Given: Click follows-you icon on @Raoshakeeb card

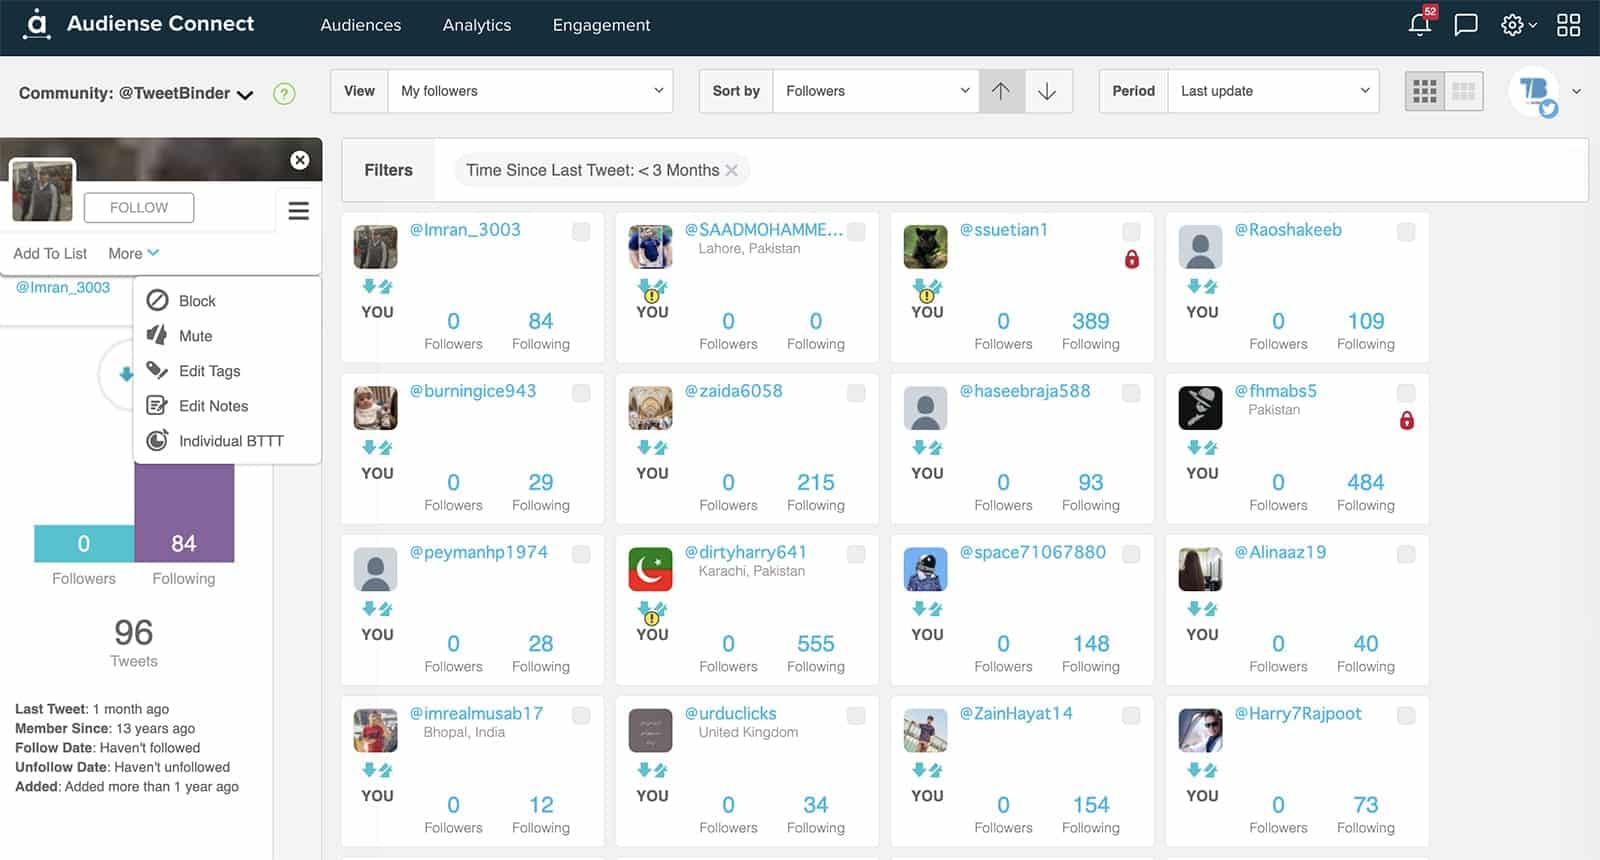Looking at the screenshot, I should [x=1202, y=287].
